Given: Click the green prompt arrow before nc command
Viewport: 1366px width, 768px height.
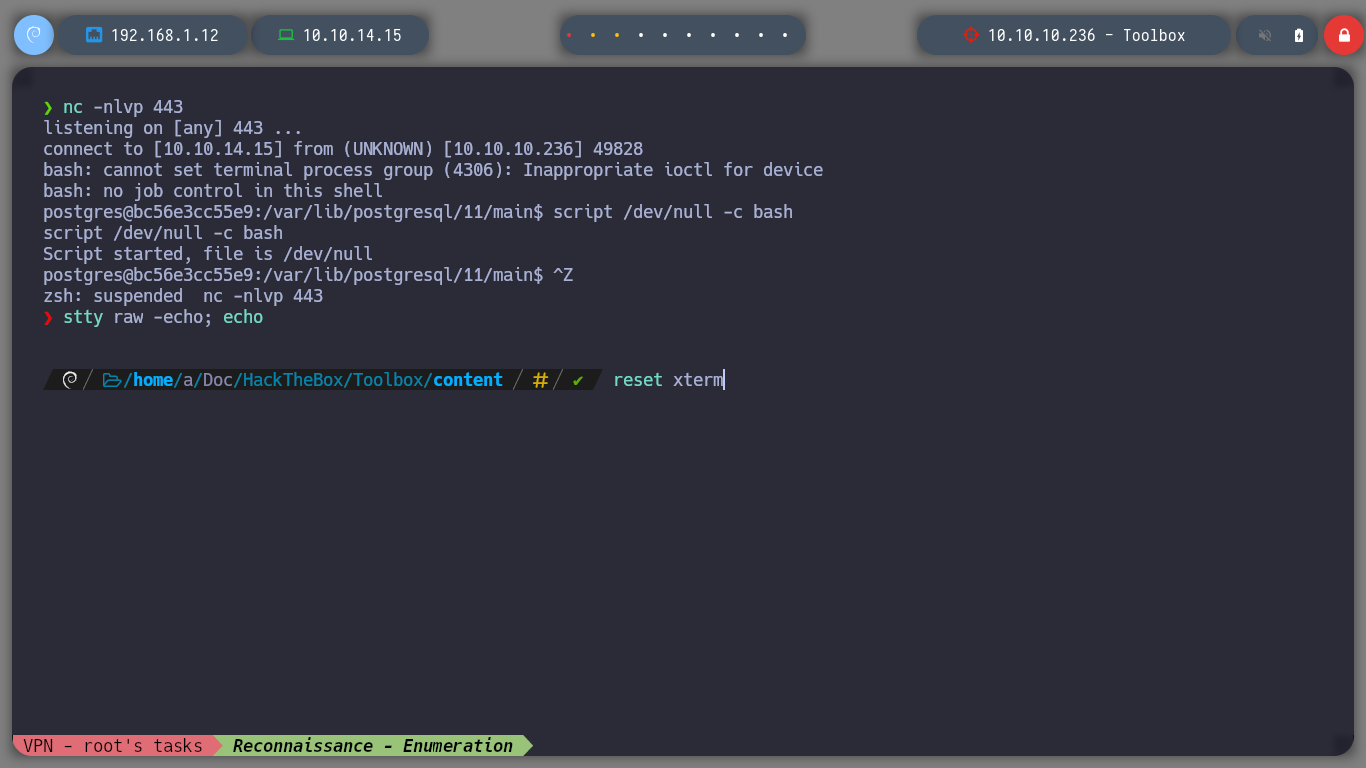Looking at the screenshot, I should point(48,107).
